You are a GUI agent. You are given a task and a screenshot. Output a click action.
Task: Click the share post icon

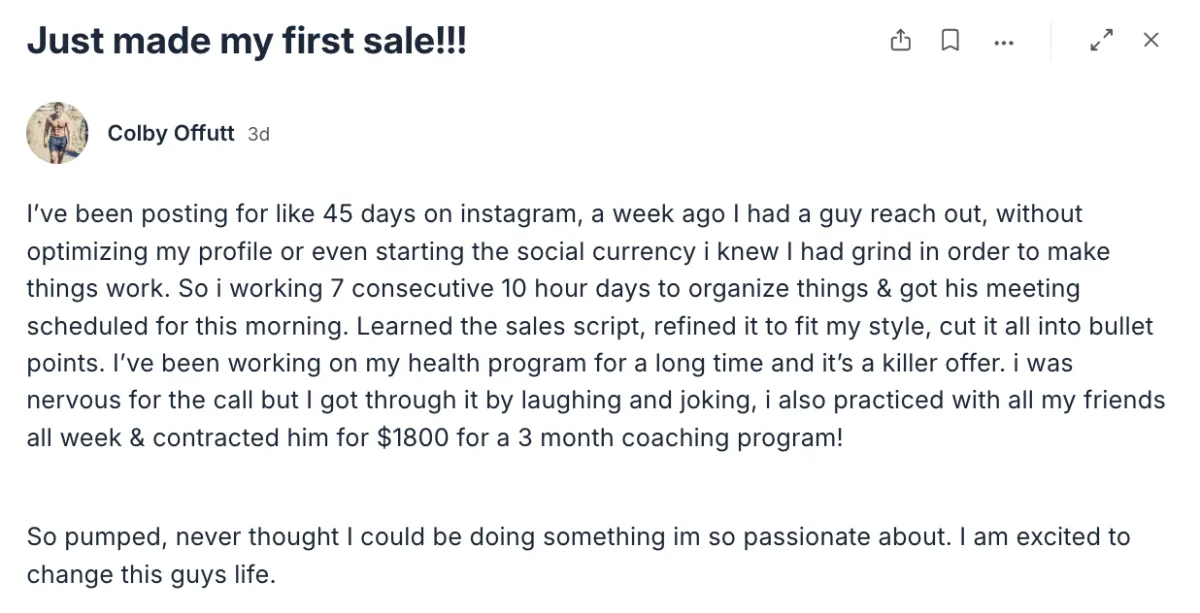(x=900, y=41)
